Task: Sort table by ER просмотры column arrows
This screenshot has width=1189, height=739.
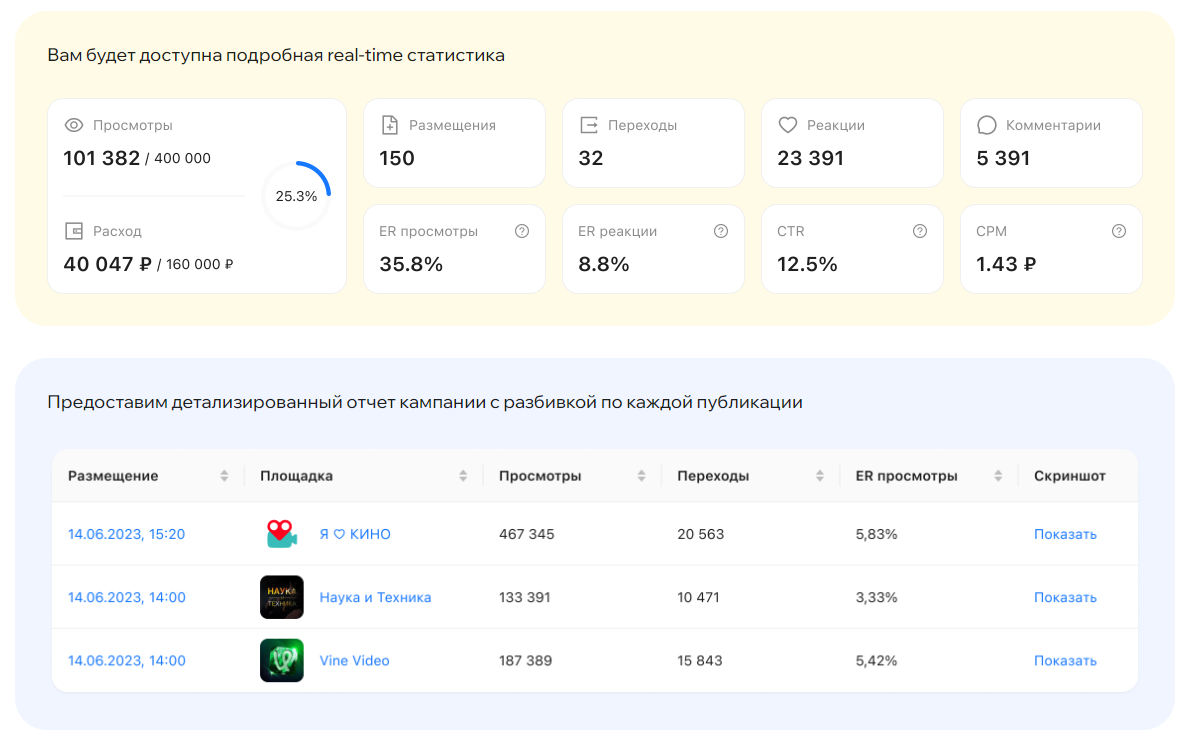Action: tap(998, 476)
